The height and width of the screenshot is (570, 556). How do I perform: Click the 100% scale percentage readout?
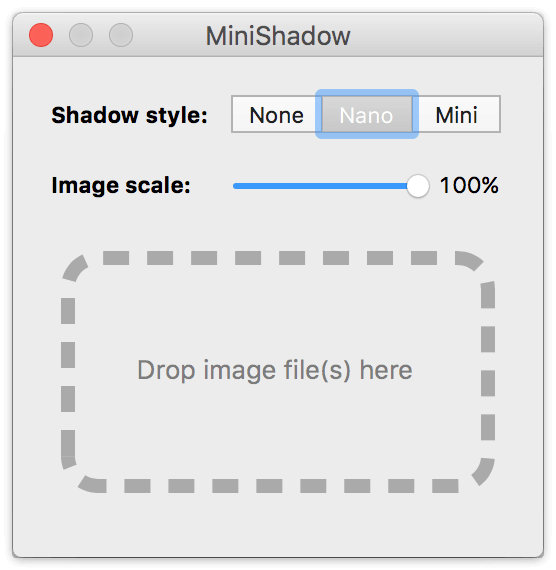469,185
